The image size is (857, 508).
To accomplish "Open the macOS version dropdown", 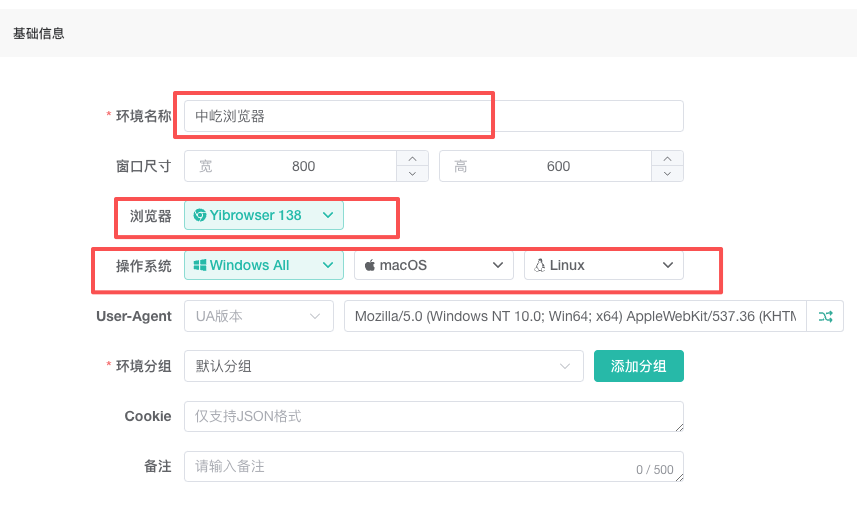I will [497, 265].
